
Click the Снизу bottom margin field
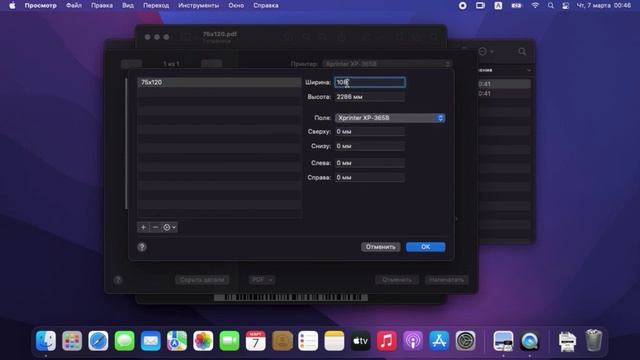pos(370,146)
